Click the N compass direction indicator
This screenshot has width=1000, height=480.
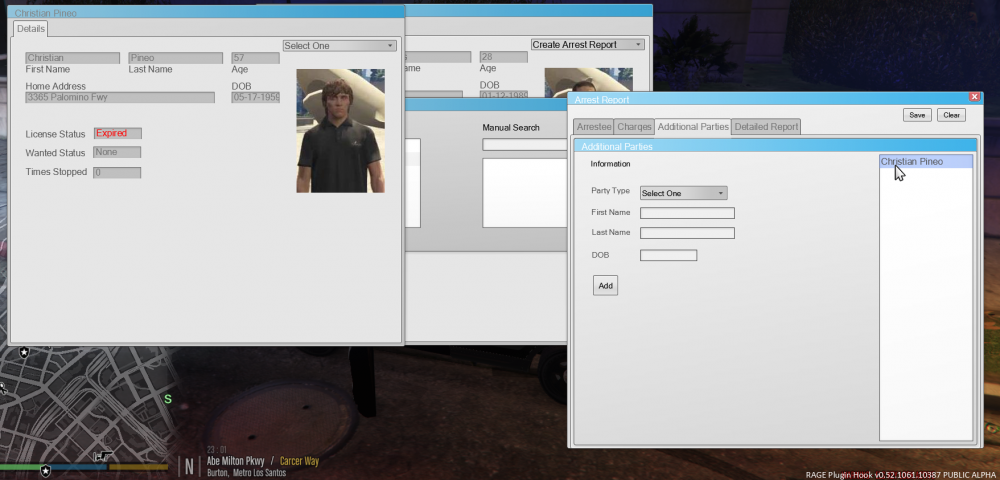189,465
